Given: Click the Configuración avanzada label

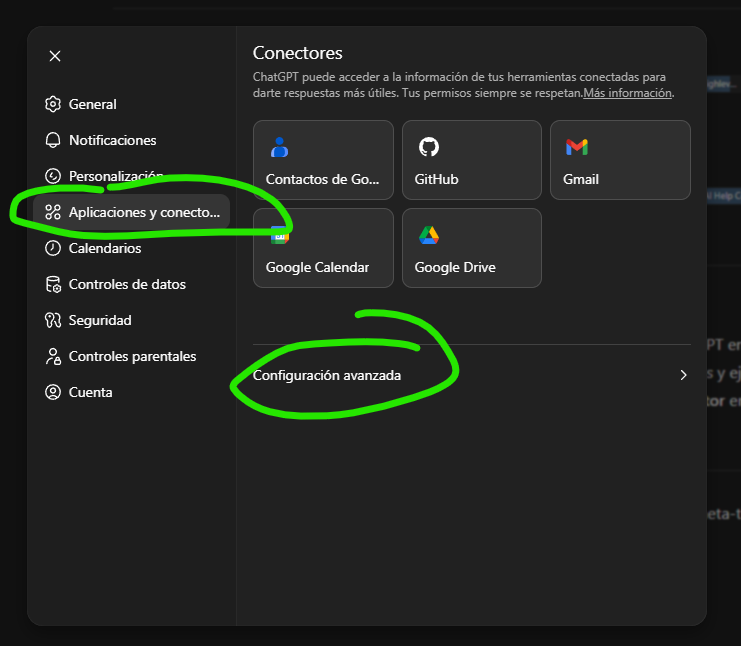Looking at the screenshot, I should click(327, 375).
